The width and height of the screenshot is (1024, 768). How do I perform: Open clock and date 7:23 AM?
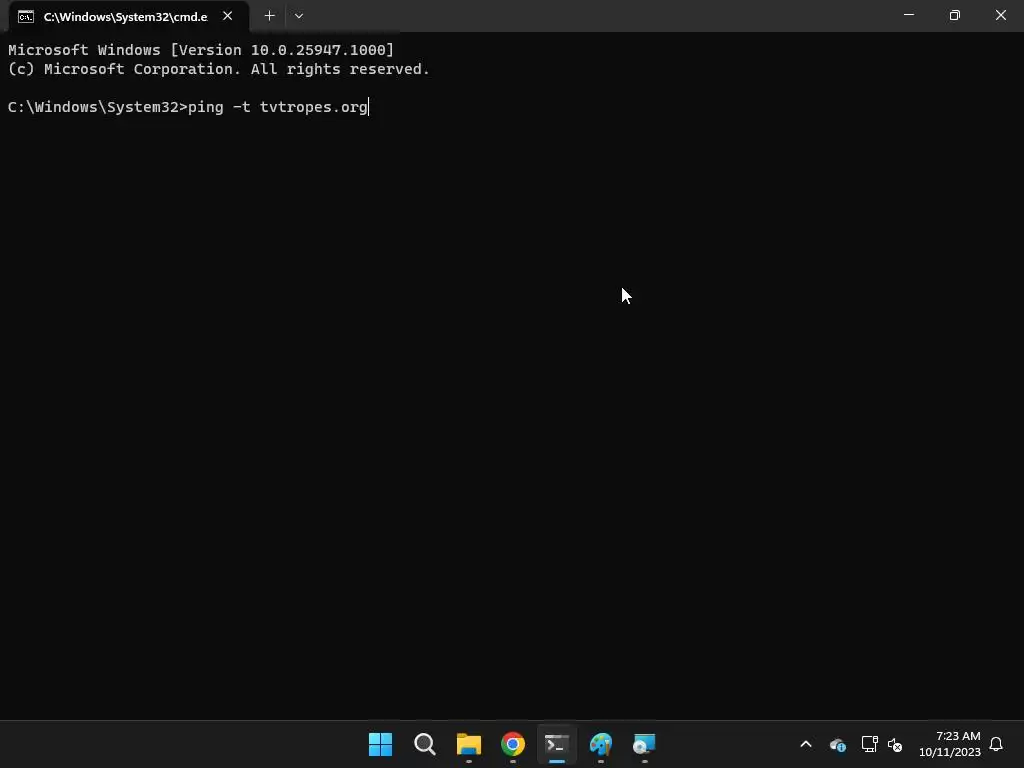pos(950,744)
